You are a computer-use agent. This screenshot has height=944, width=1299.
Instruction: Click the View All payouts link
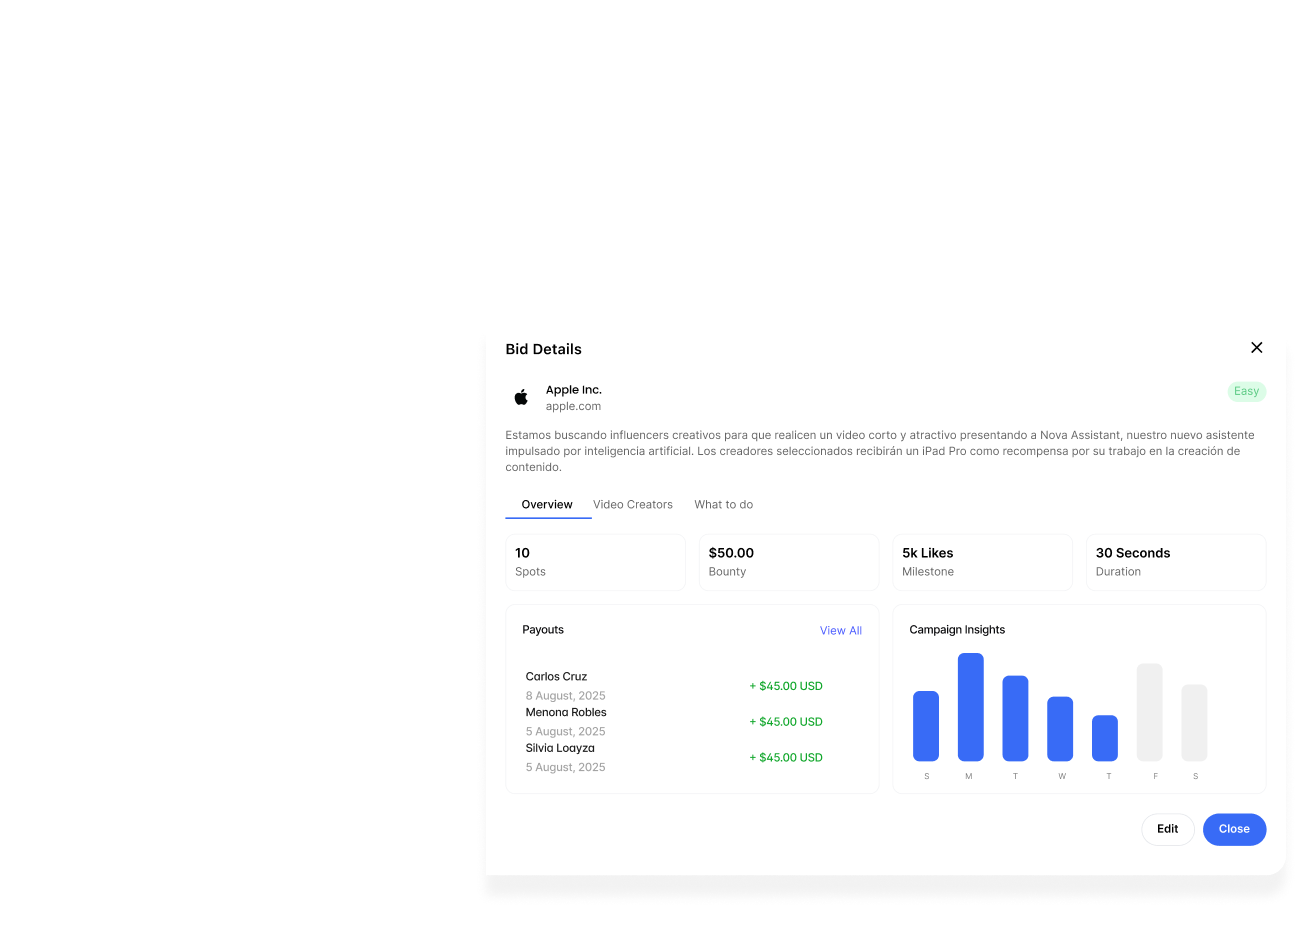click(x=840, y=631)
